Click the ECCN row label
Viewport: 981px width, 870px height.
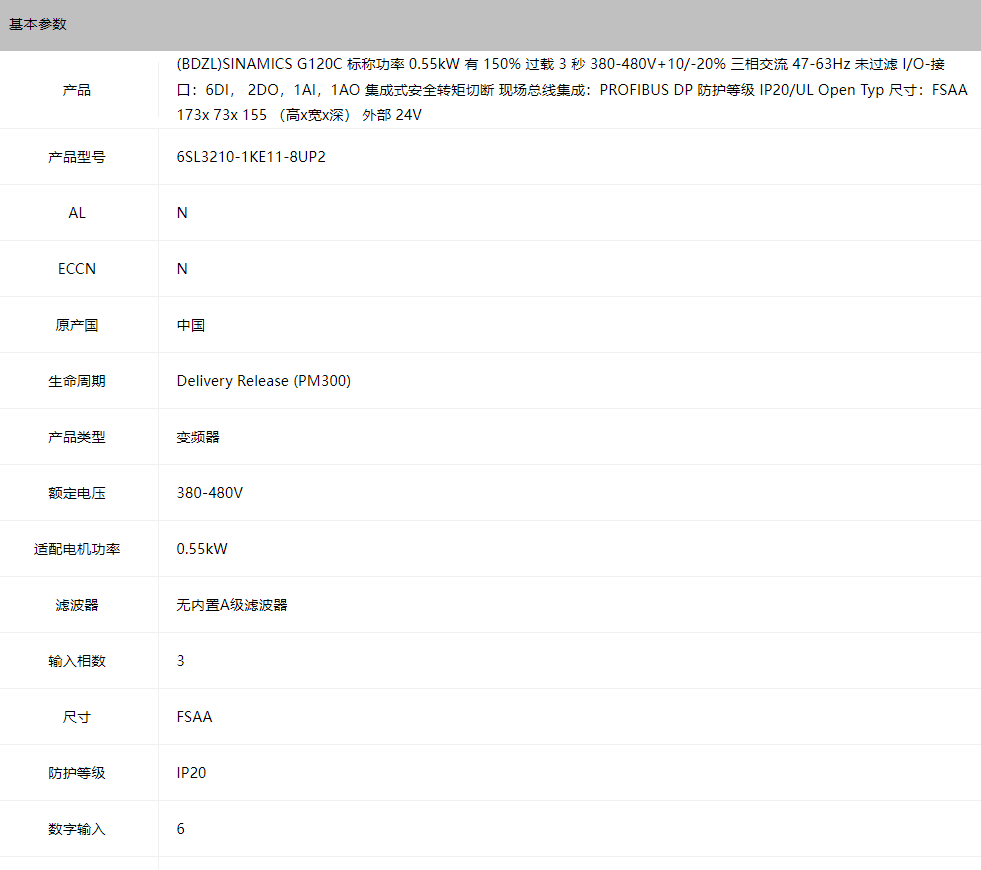tap(77, 269)
